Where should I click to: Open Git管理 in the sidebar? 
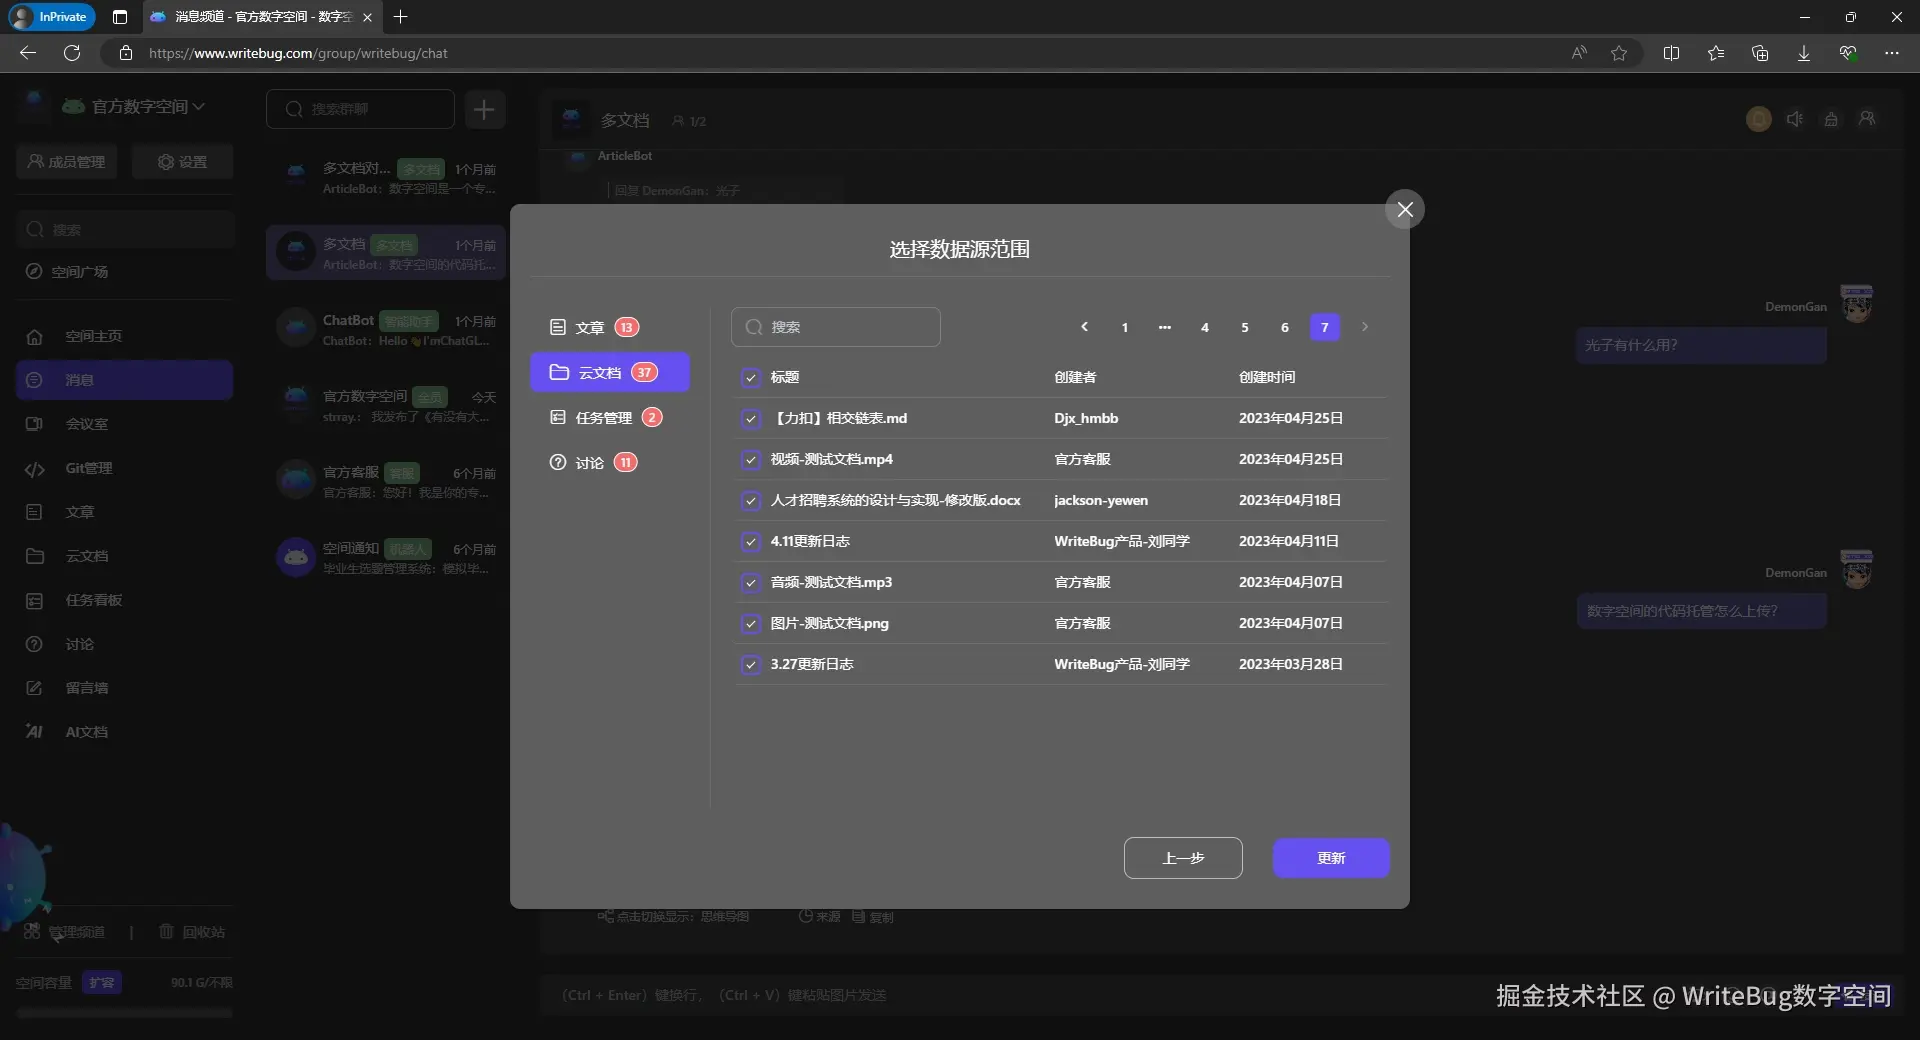pyautogui.click(x=89, y=468)
